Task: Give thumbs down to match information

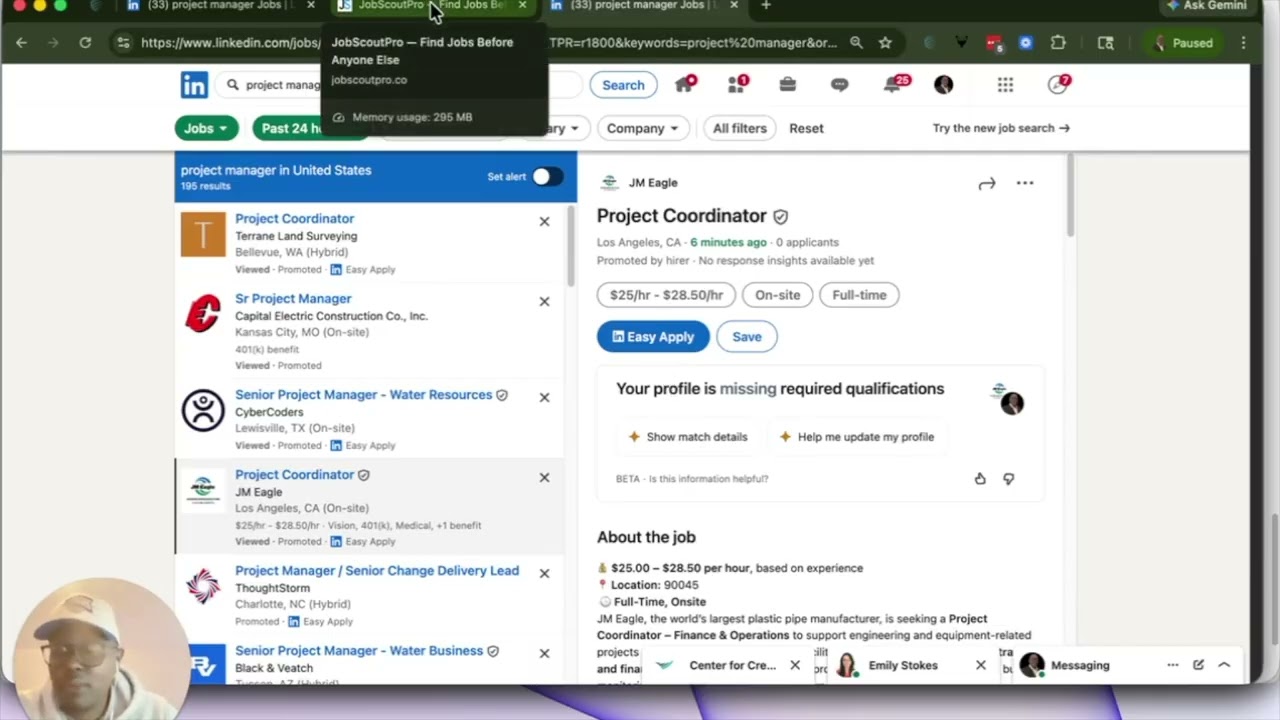Action: [x=1008, y=479]
